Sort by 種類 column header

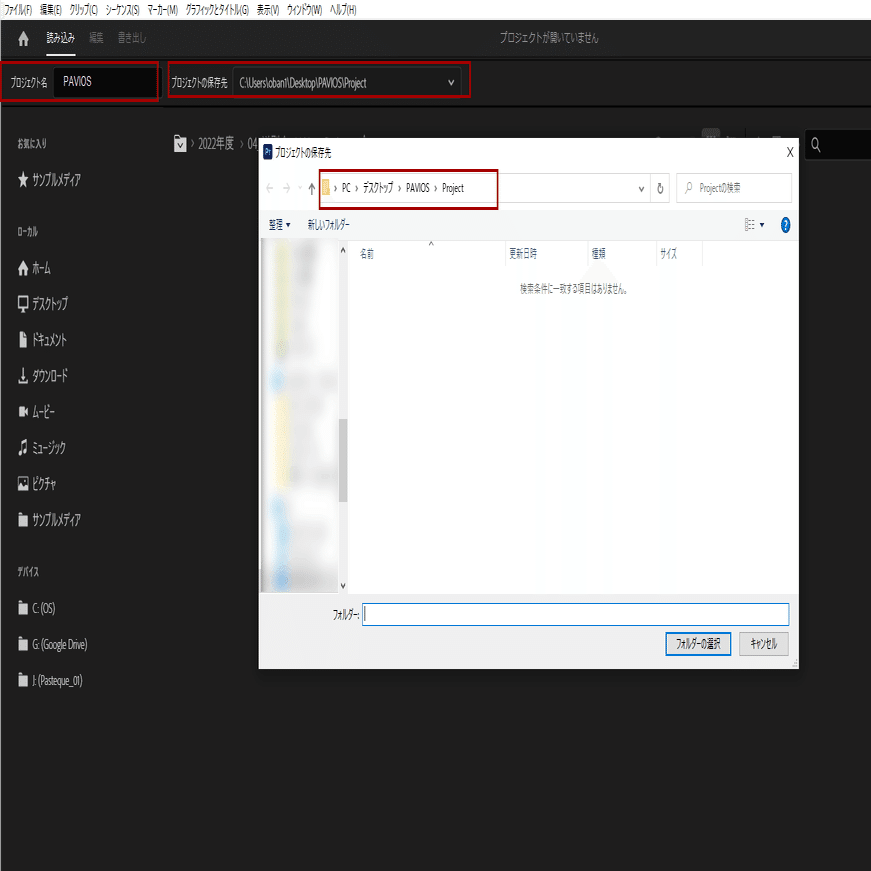point(598,254)
